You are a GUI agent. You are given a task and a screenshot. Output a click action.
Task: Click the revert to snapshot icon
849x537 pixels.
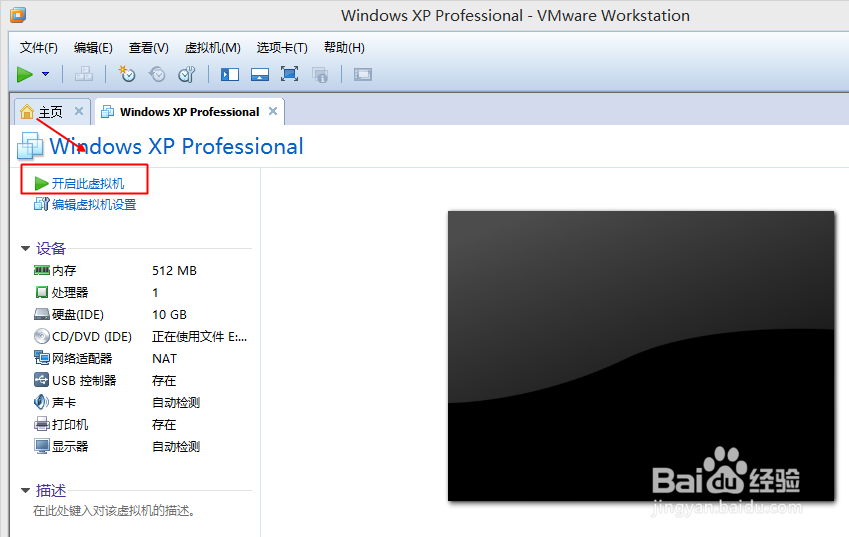[x=157, y=74]
